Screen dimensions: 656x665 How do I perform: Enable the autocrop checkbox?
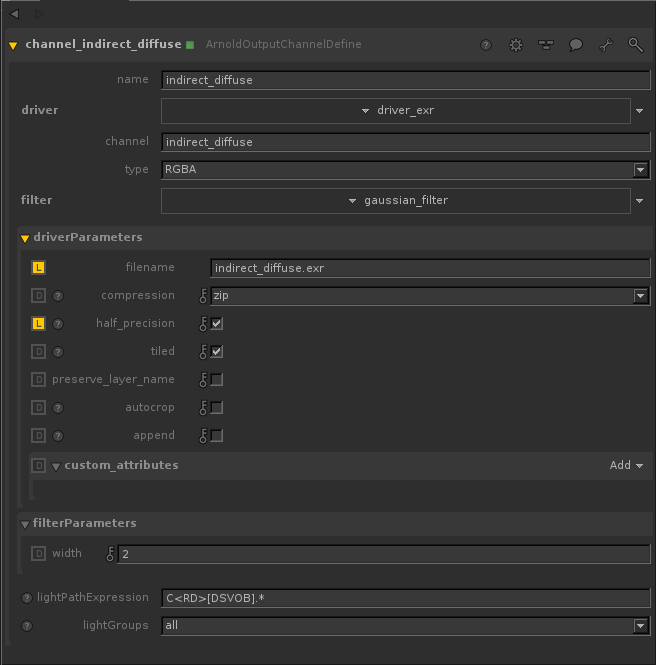(x=217, y=408)
